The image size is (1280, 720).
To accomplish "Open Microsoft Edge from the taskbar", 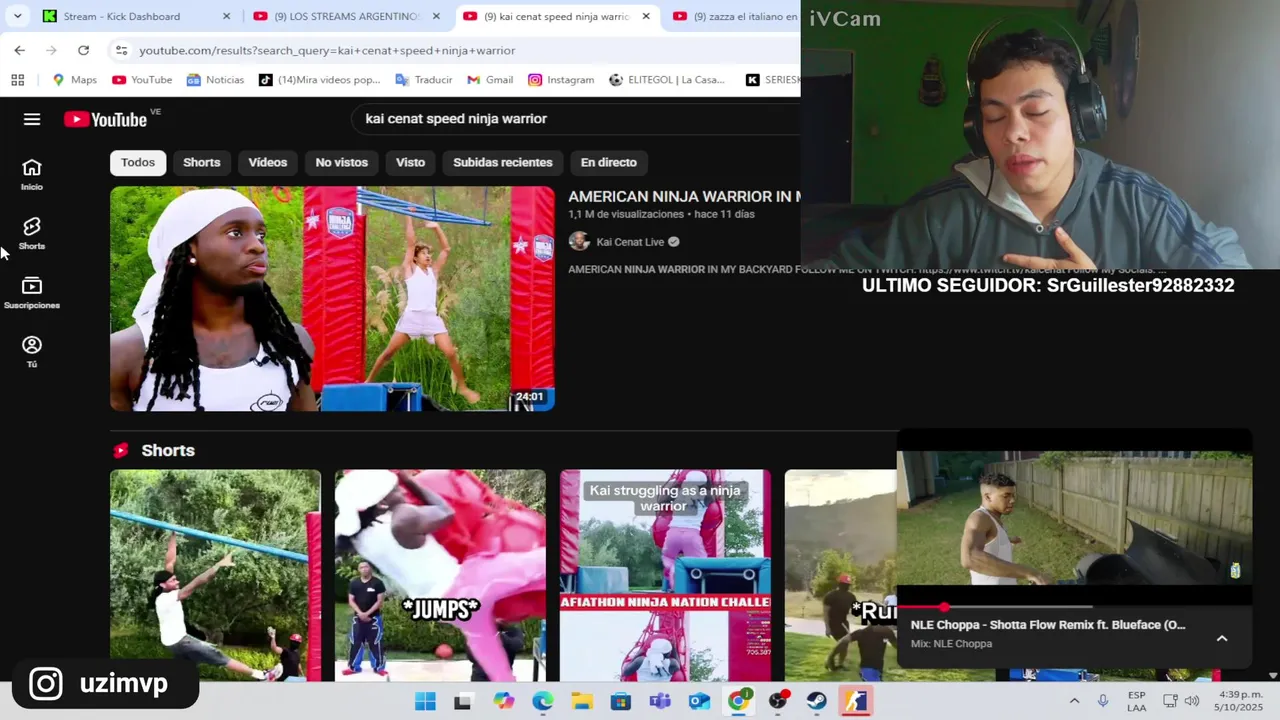I will coord(542,701).
